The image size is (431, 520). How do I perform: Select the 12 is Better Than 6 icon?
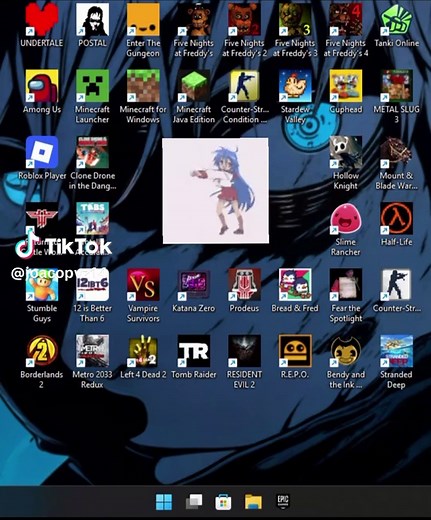92,285
